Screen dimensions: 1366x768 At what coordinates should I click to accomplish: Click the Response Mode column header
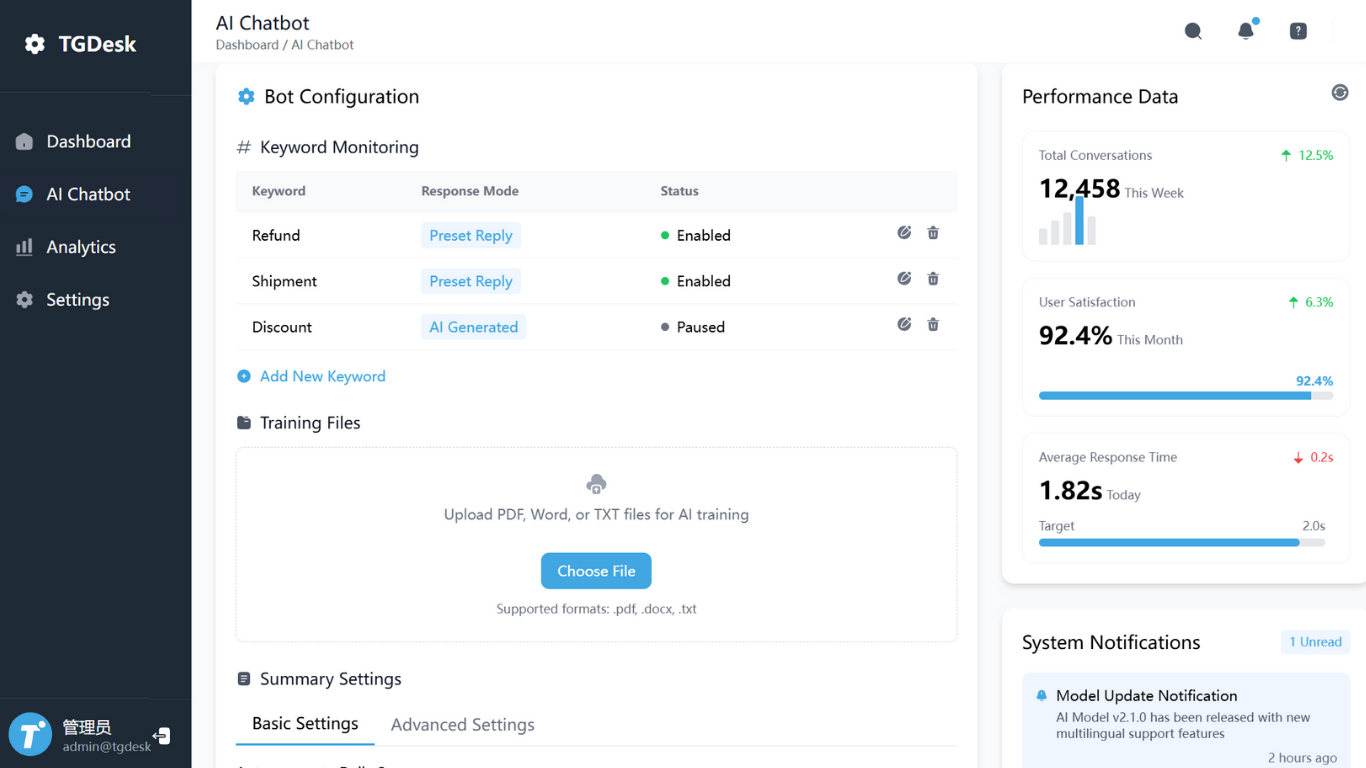pyautogui.click(x=470, y=191)
